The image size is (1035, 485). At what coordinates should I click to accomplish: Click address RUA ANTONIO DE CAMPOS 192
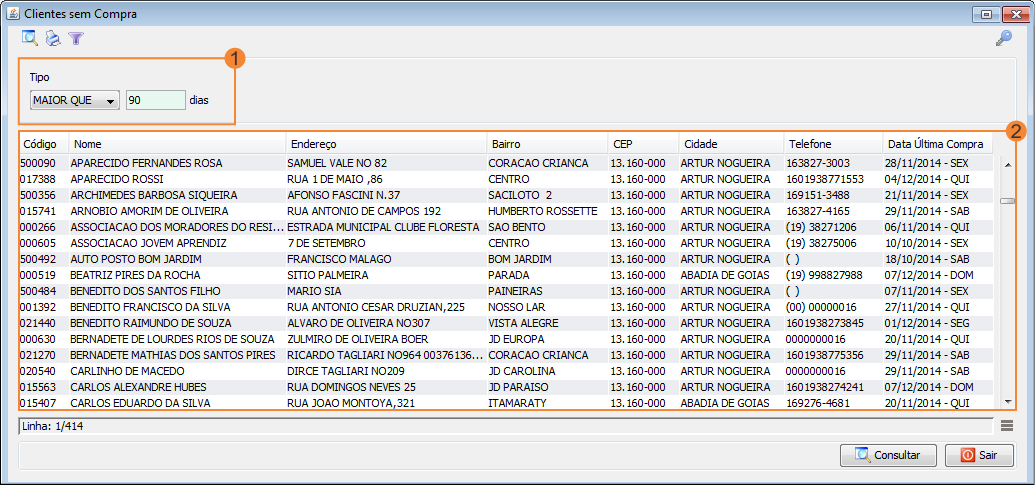(x=364, y=211)
